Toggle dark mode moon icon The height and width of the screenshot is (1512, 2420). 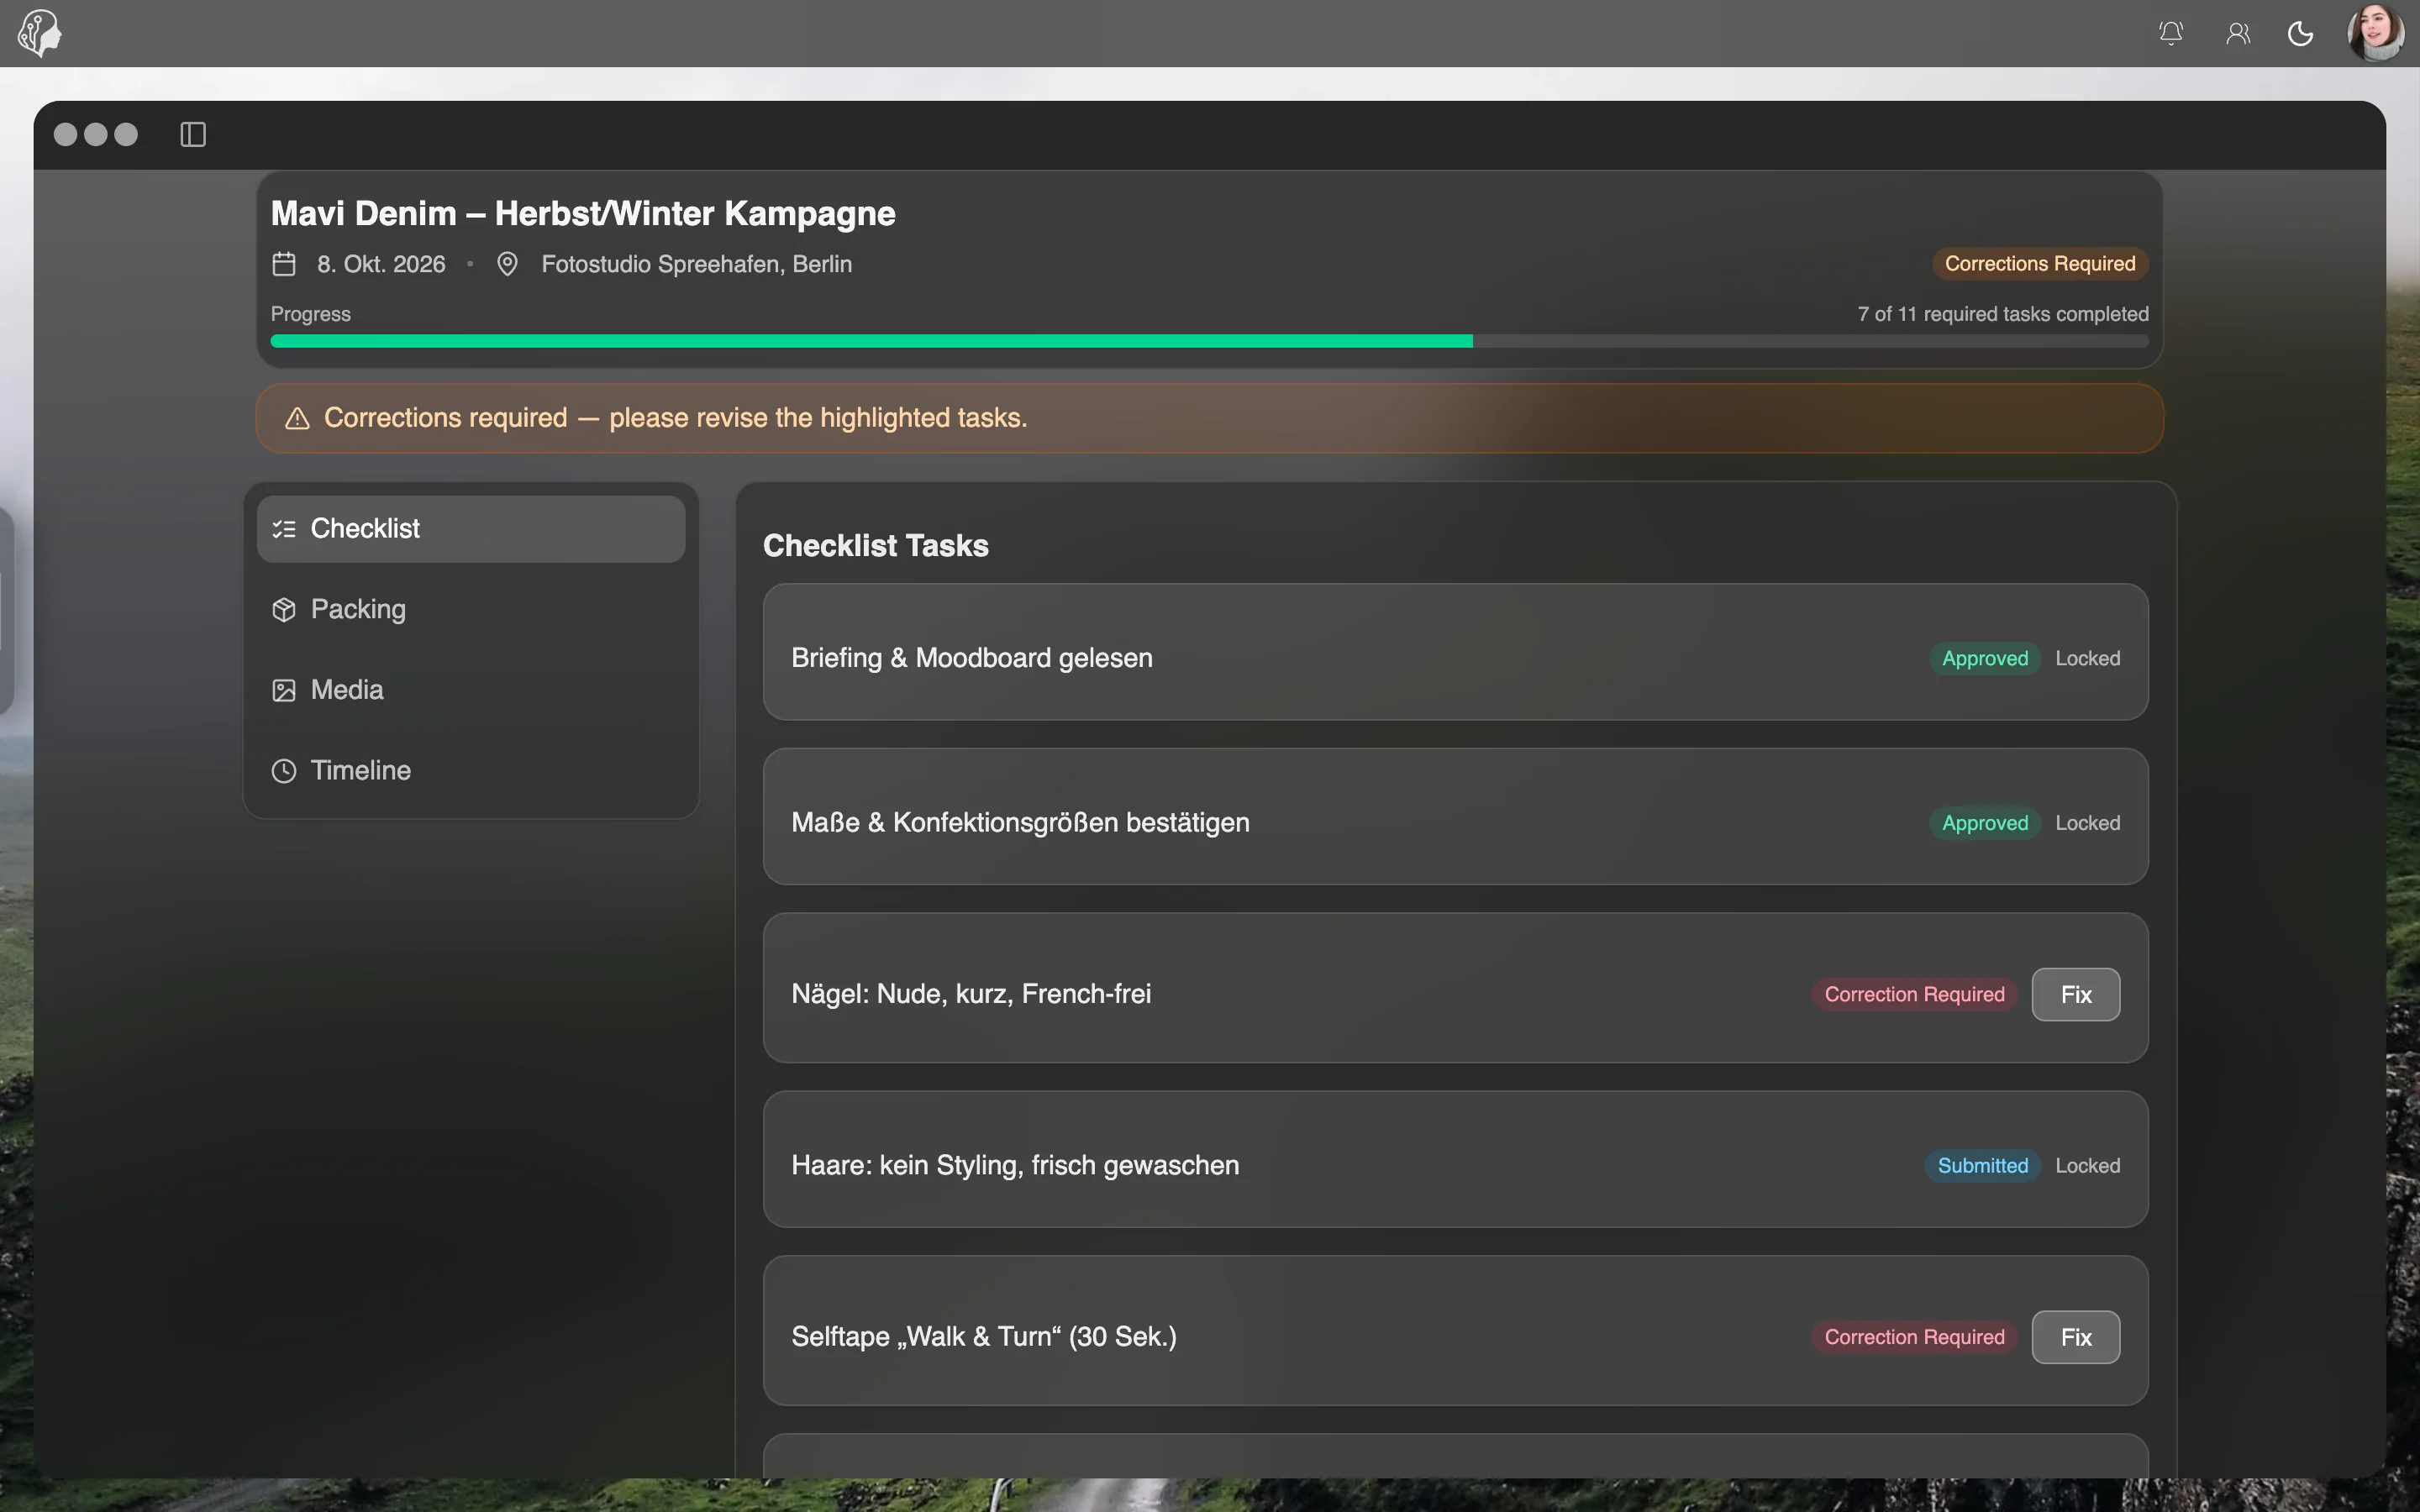pos(2301,33)
